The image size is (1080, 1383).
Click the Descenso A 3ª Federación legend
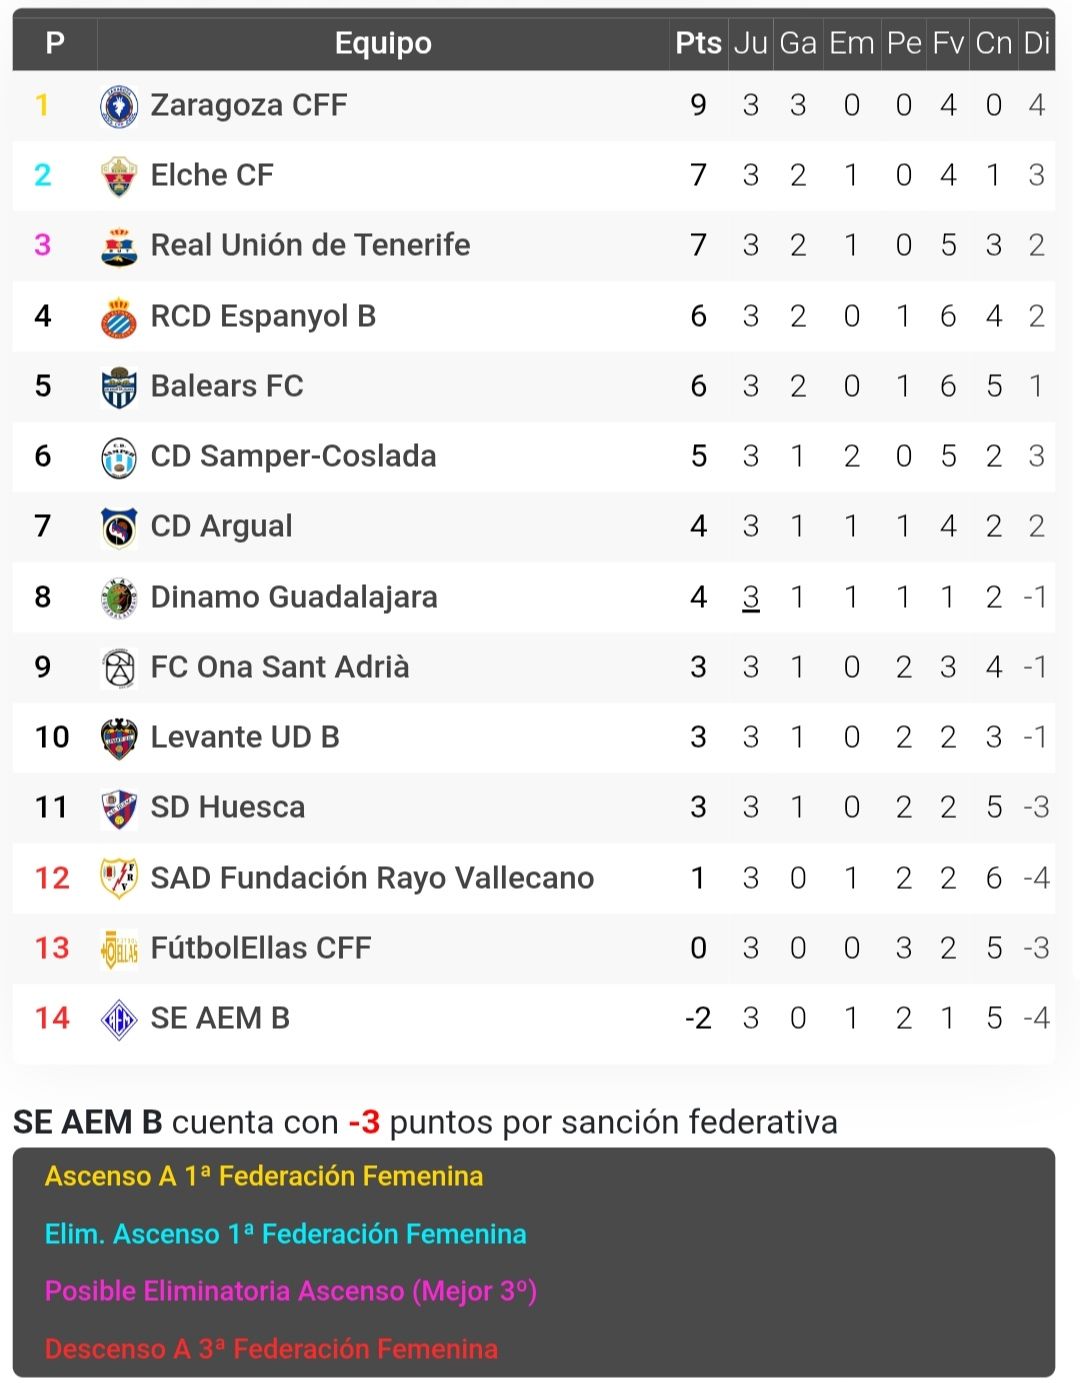pyautogui.click(x=271, y=1349)
